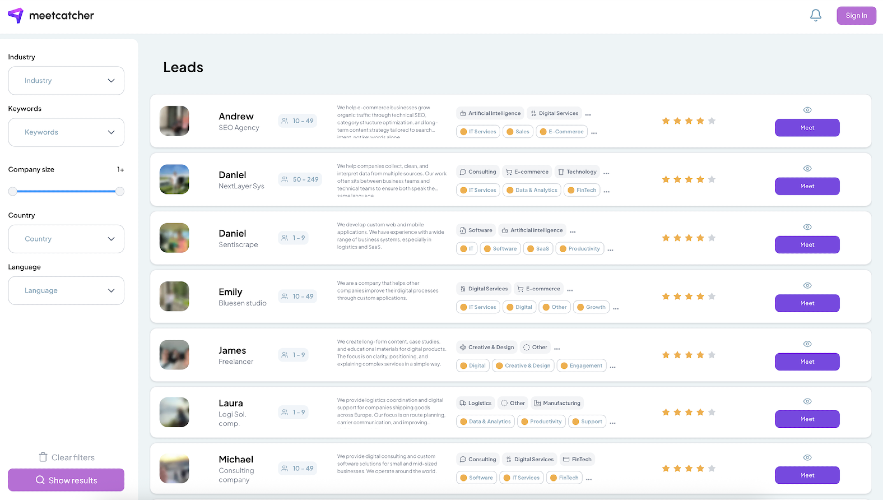
Task: Toggle the eye icon for Andrew's lead
Action: click(807, 110)
